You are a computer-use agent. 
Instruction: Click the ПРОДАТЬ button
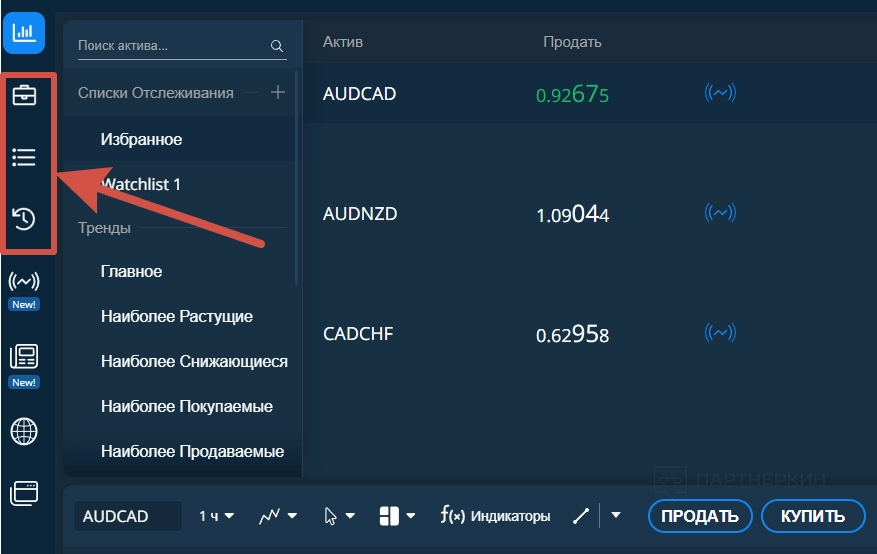tap(700, 516)
